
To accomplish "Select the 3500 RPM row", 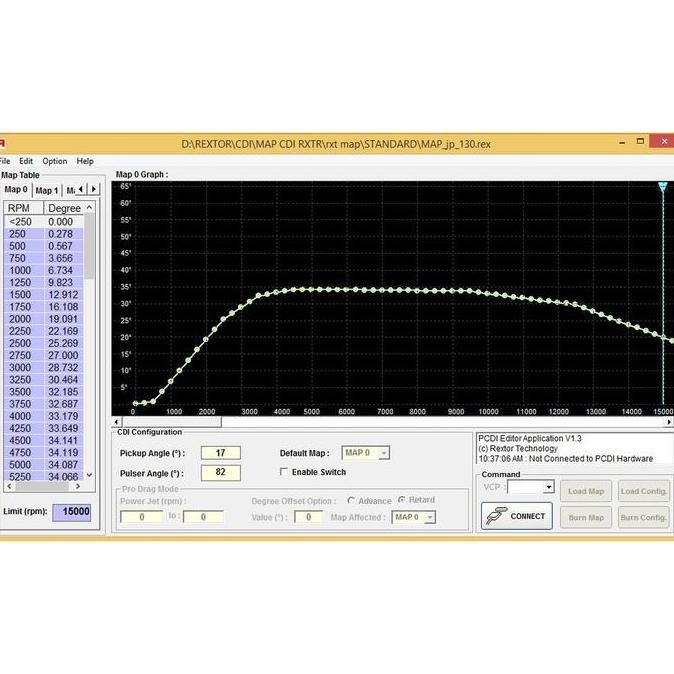I will 44,392.
